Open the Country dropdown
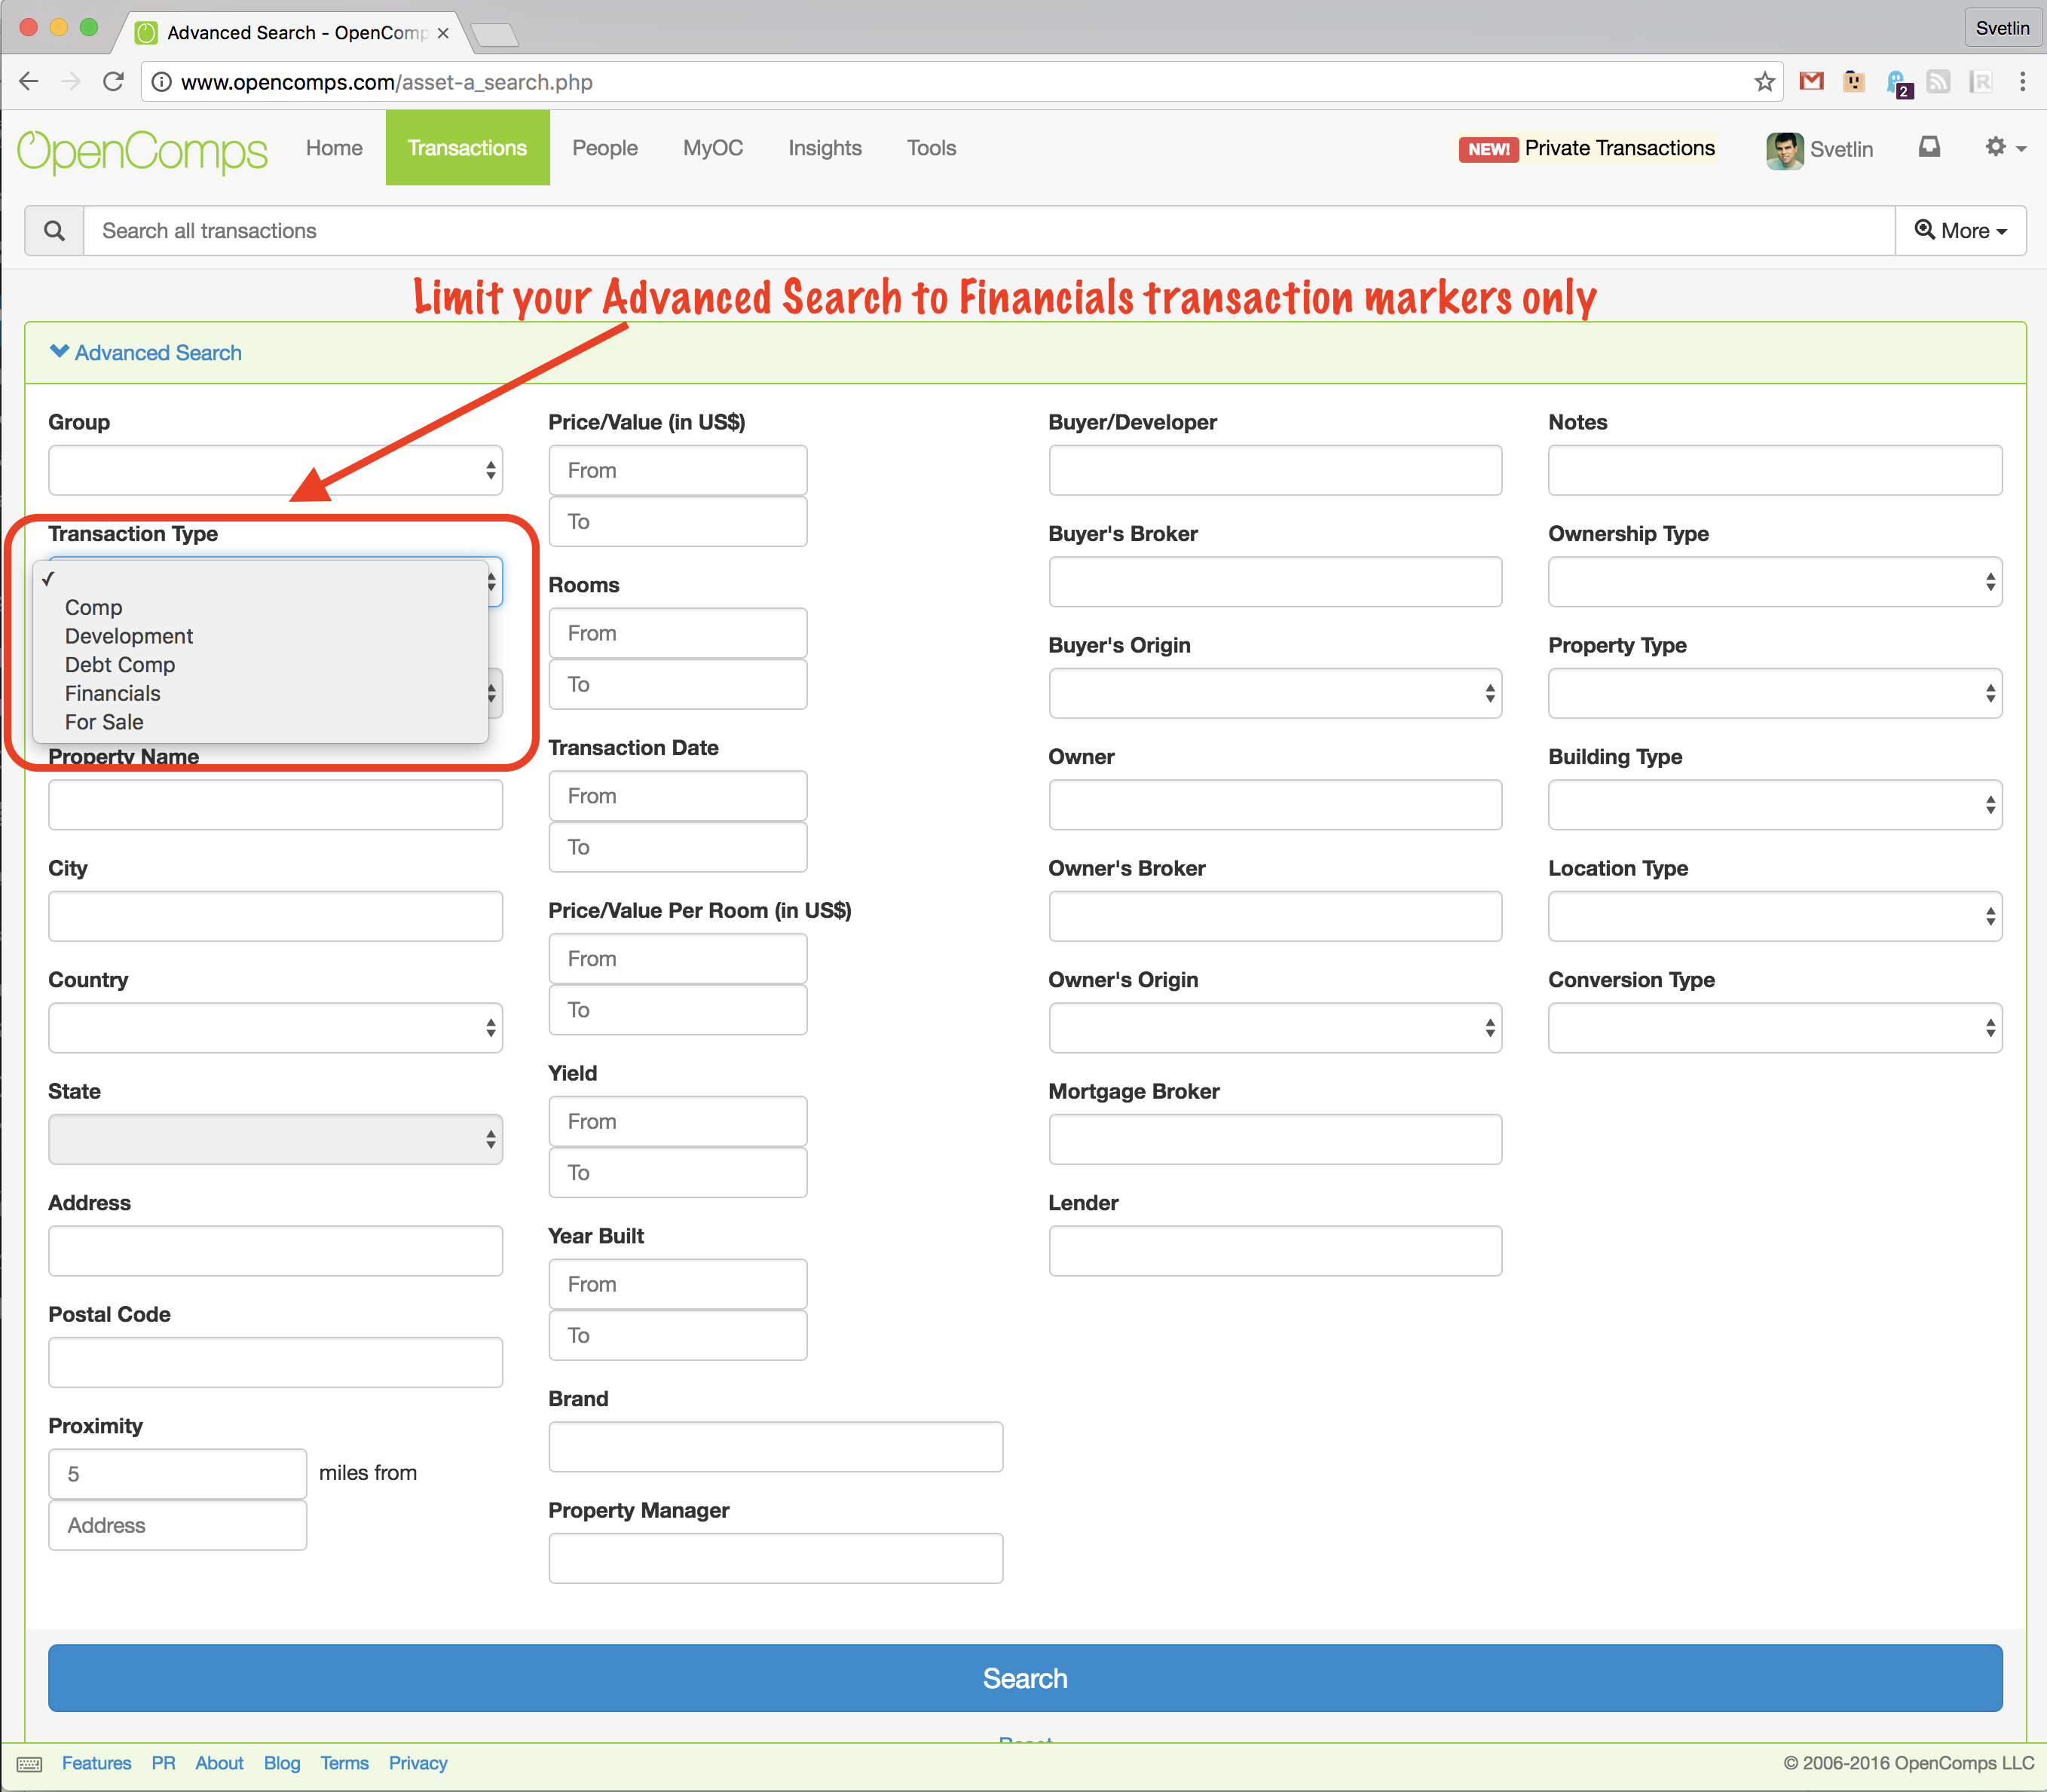 pos(275,1028)
